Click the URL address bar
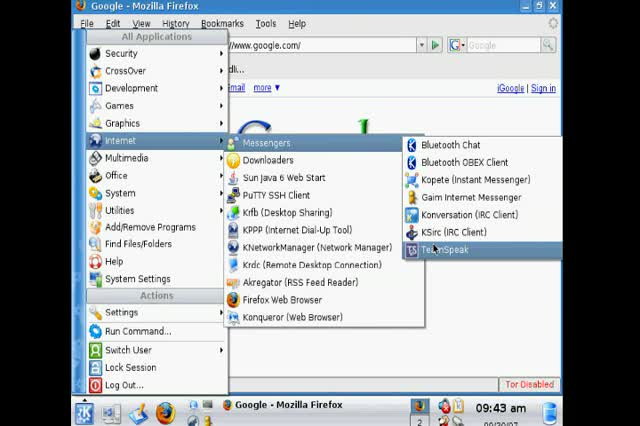The width and height of the screenshot is (640, 426). pyautogui.click(x=322, y=45)
